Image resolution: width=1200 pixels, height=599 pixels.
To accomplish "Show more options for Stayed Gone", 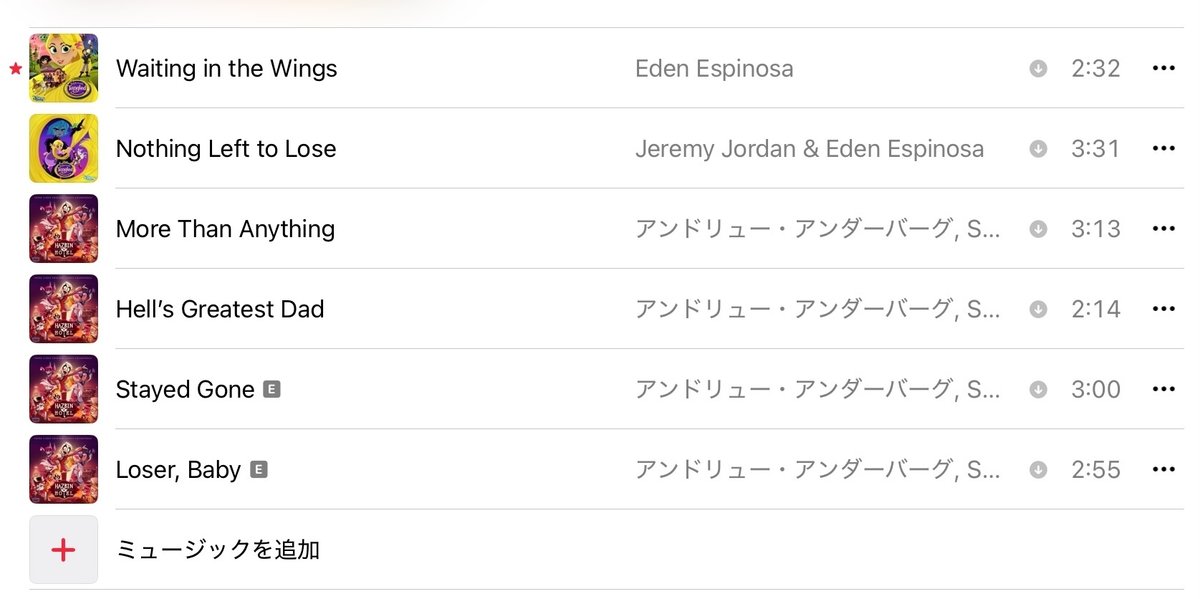I will (1163, 389).
